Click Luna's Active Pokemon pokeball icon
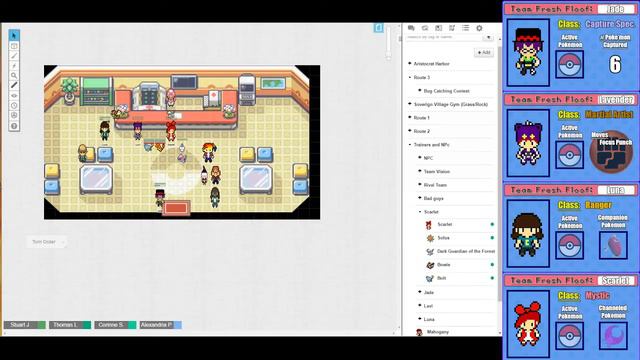The image size is (640, 360). [569, 245]
